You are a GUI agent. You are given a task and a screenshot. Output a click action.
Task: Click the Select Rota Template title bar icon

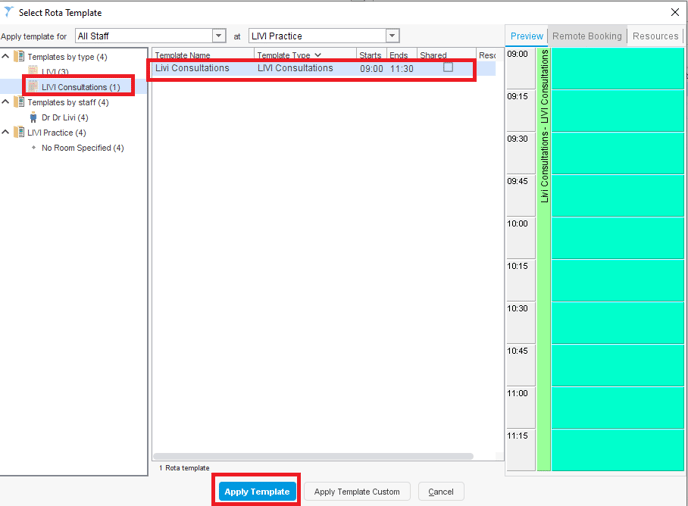click(9, 12)
